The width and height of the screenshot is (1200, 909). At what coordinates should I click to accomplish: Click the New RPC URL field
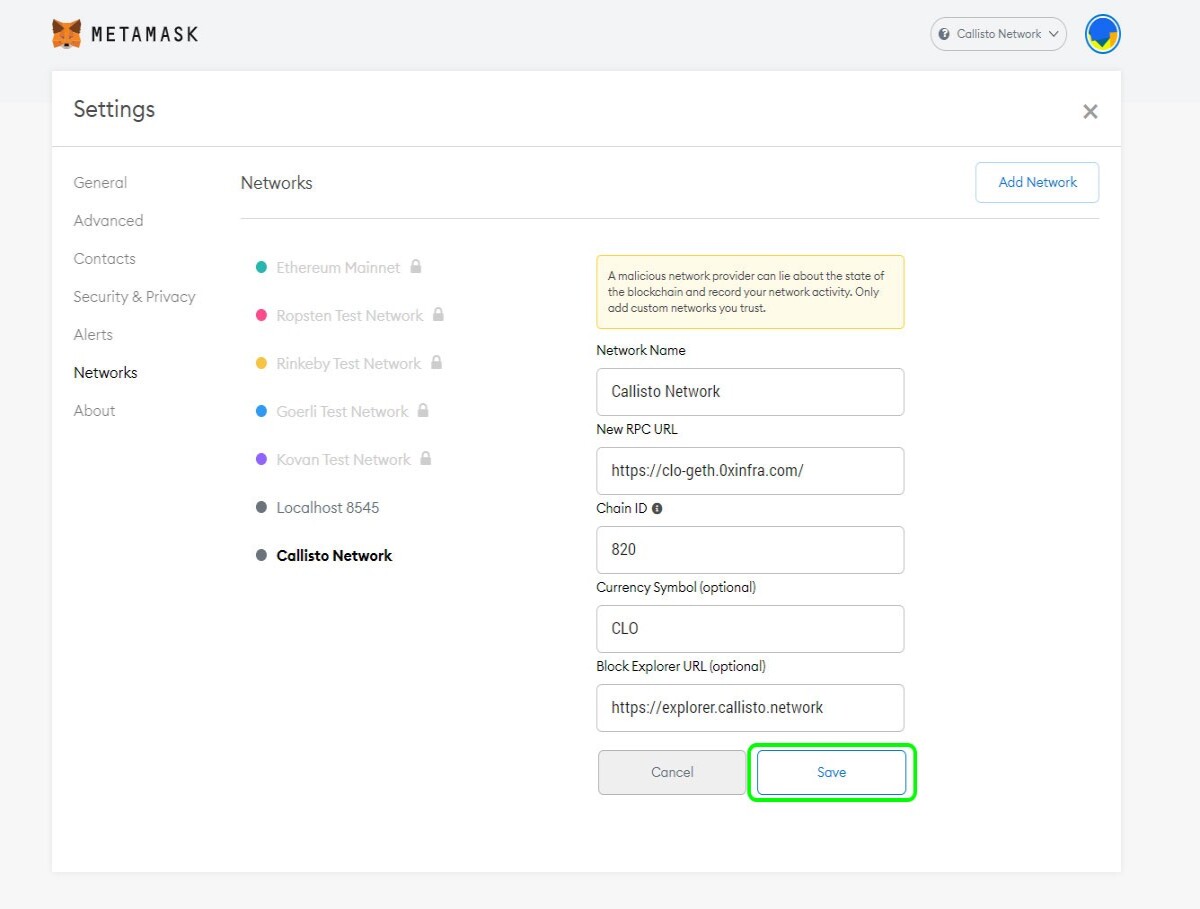[x=750, y=471]
